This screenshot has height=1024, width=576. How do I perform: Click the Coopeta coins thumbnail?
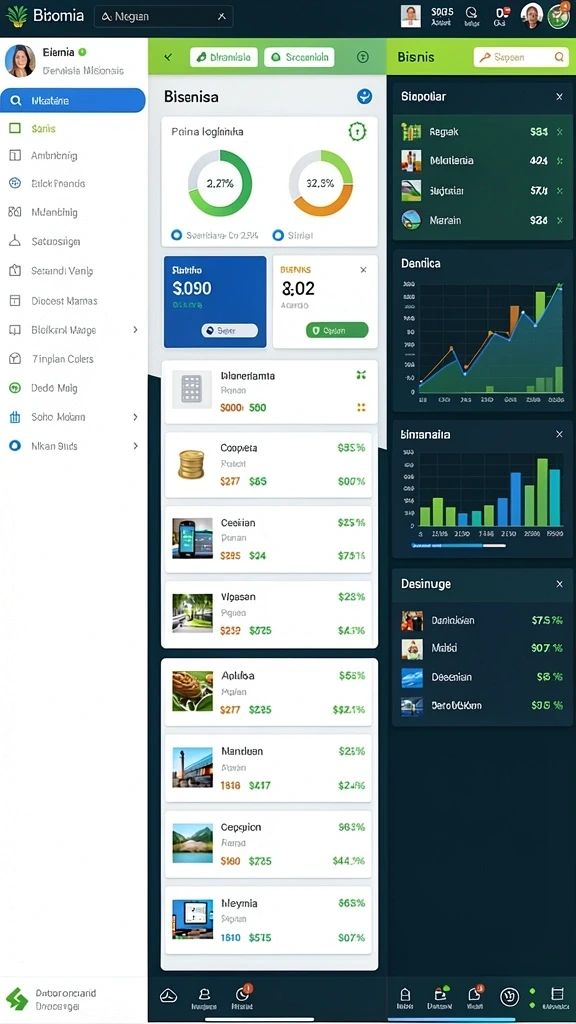(x=191, y=464)
